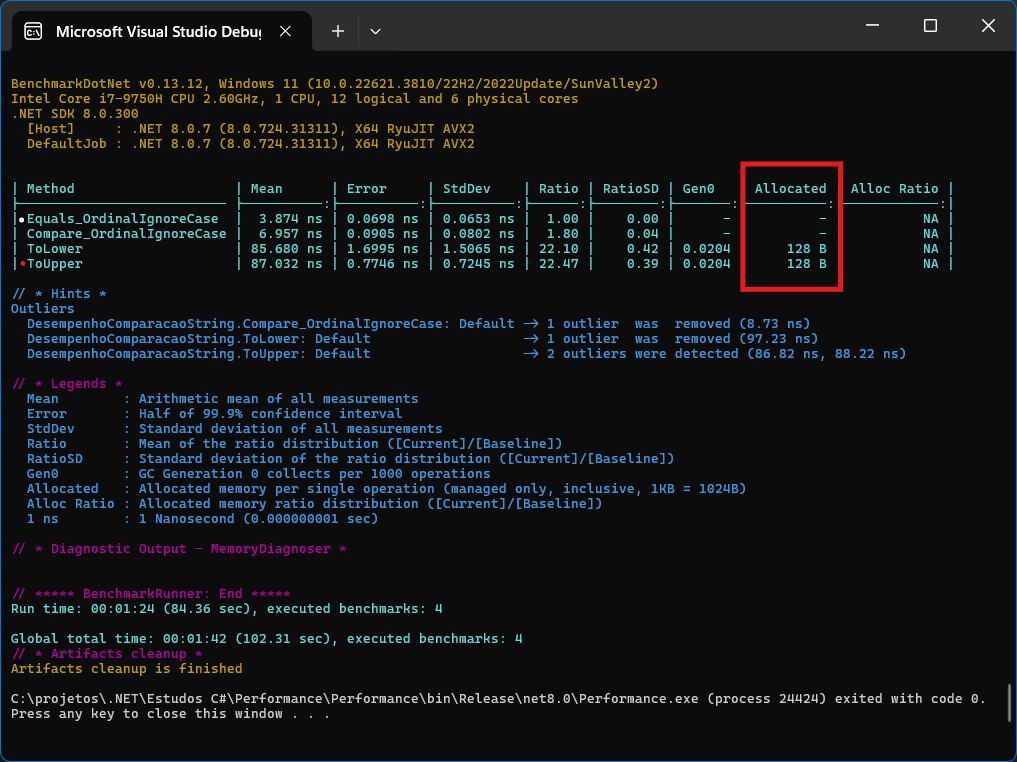The width and height of the screenshot is (1017, 762).
Task: Click the Diagnostic Output - MemoryDiagnoser heading
Action: pyautogui.click(x=179, y=549)
